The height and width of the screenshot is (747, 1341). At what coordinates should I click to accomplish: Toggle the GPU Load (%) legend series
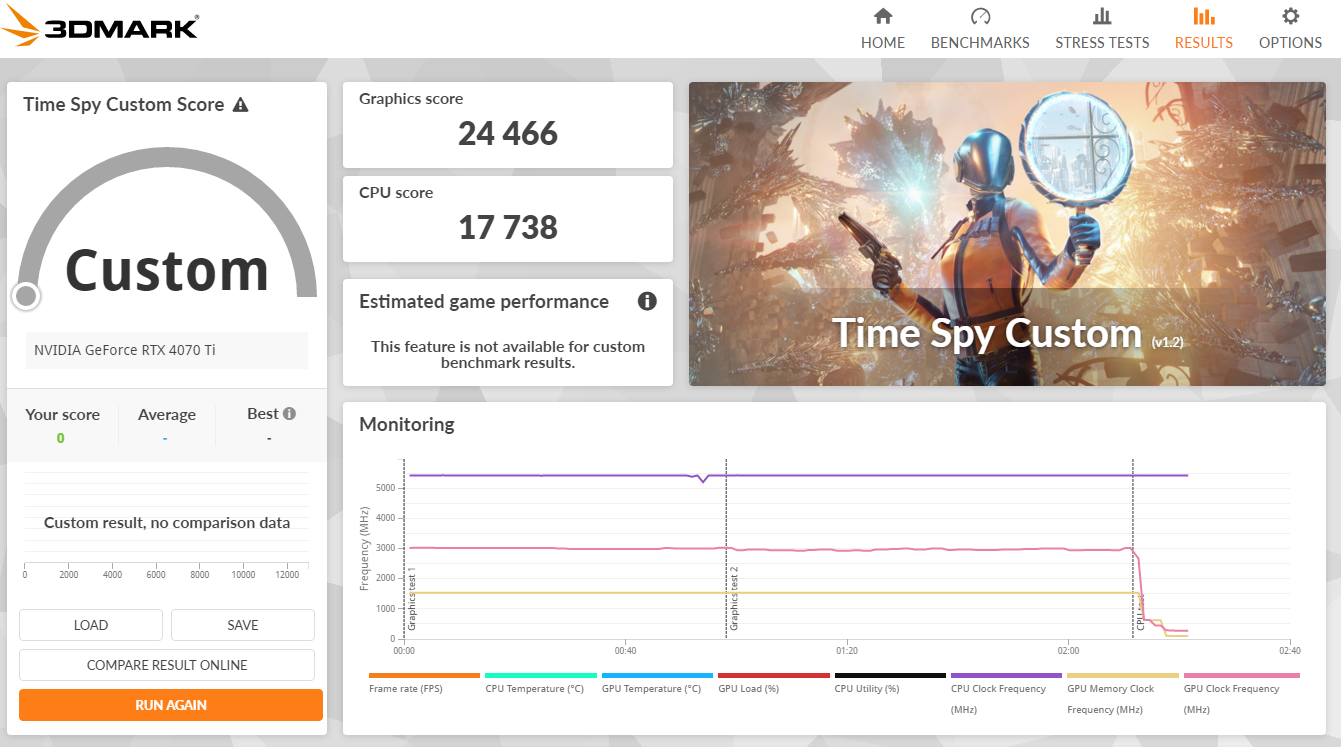752,688
